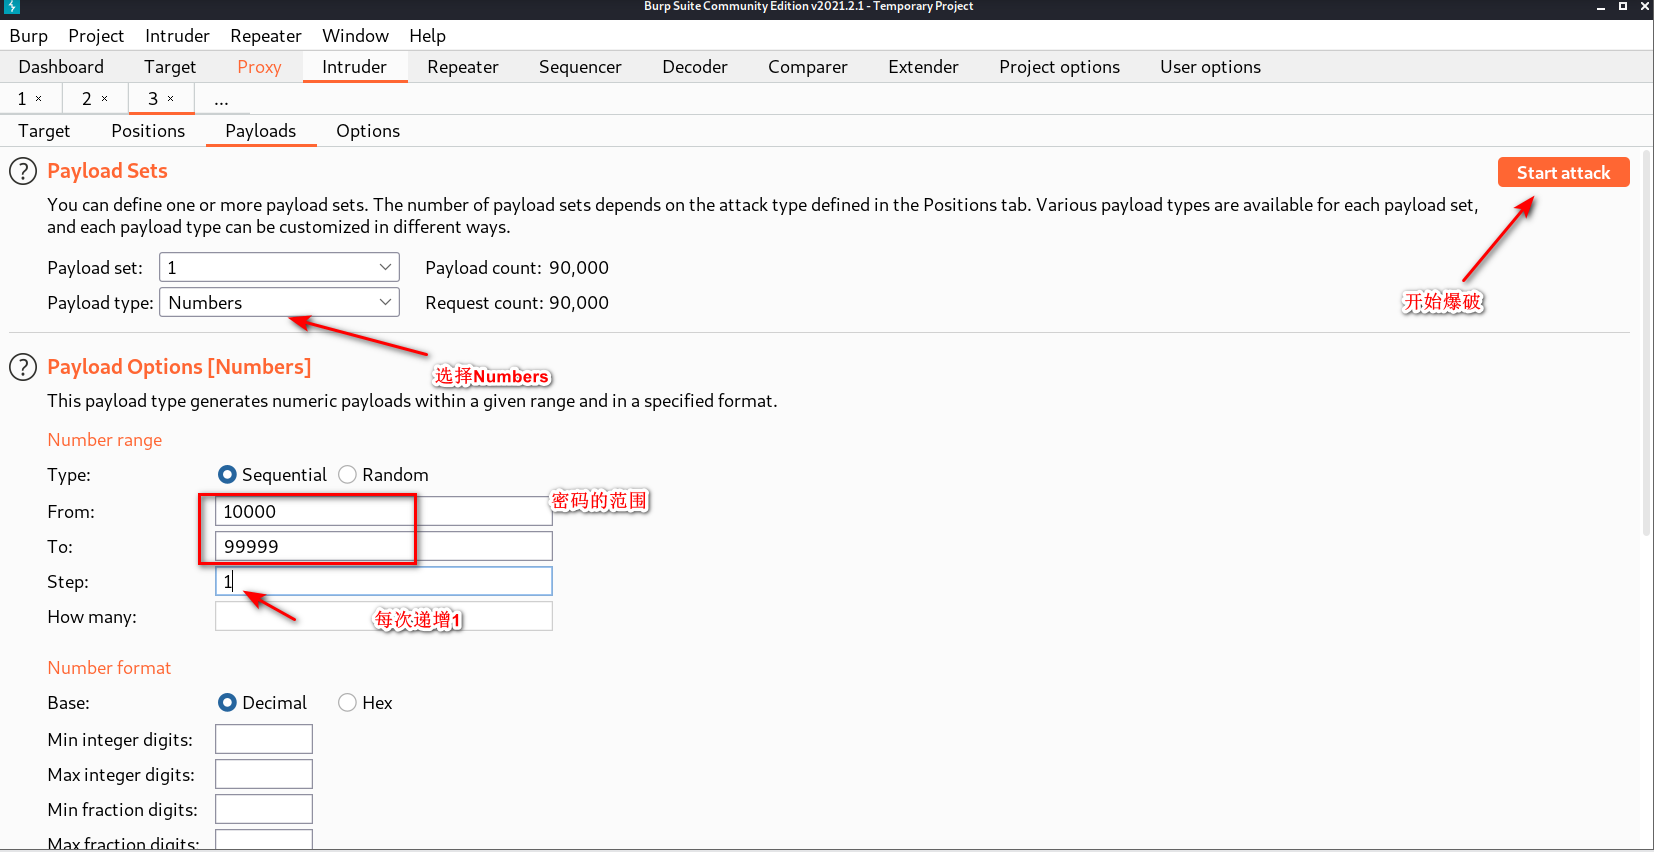The height and width of the screenshot is (852, 1654).
Task: Open a new Intruder tab via ellipsis
Action: [x=221, y=99]
